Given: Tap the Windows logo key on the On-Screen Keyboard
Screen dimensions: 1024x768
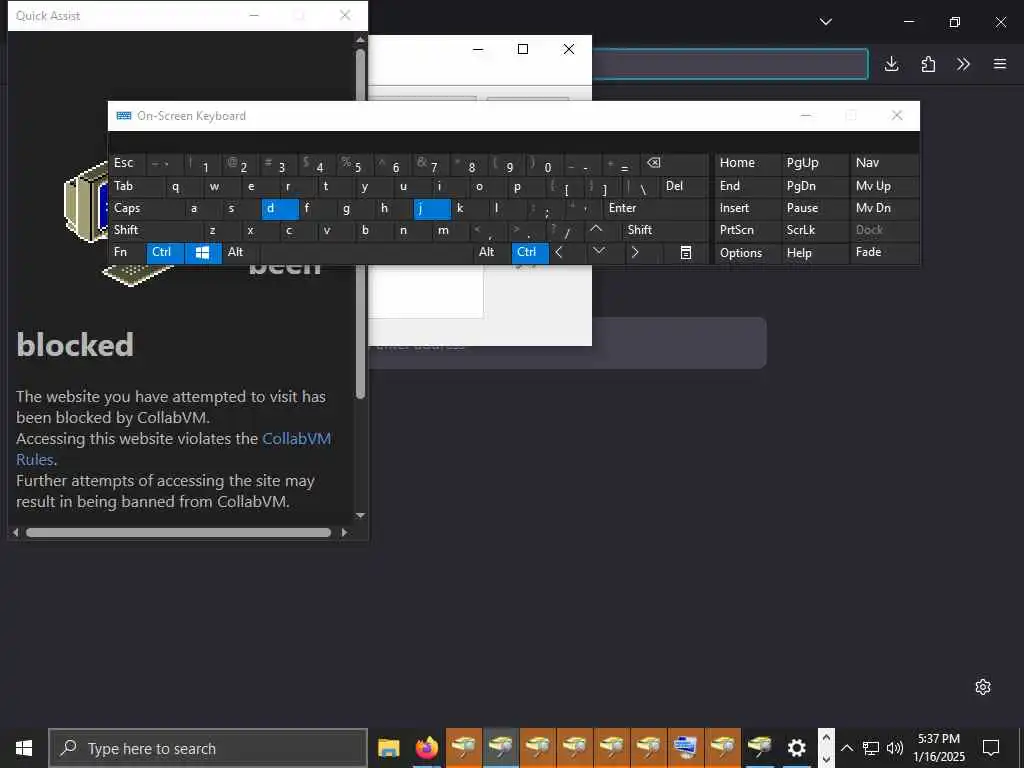Looking at the screenshot, I should click(x=203, y=253).
